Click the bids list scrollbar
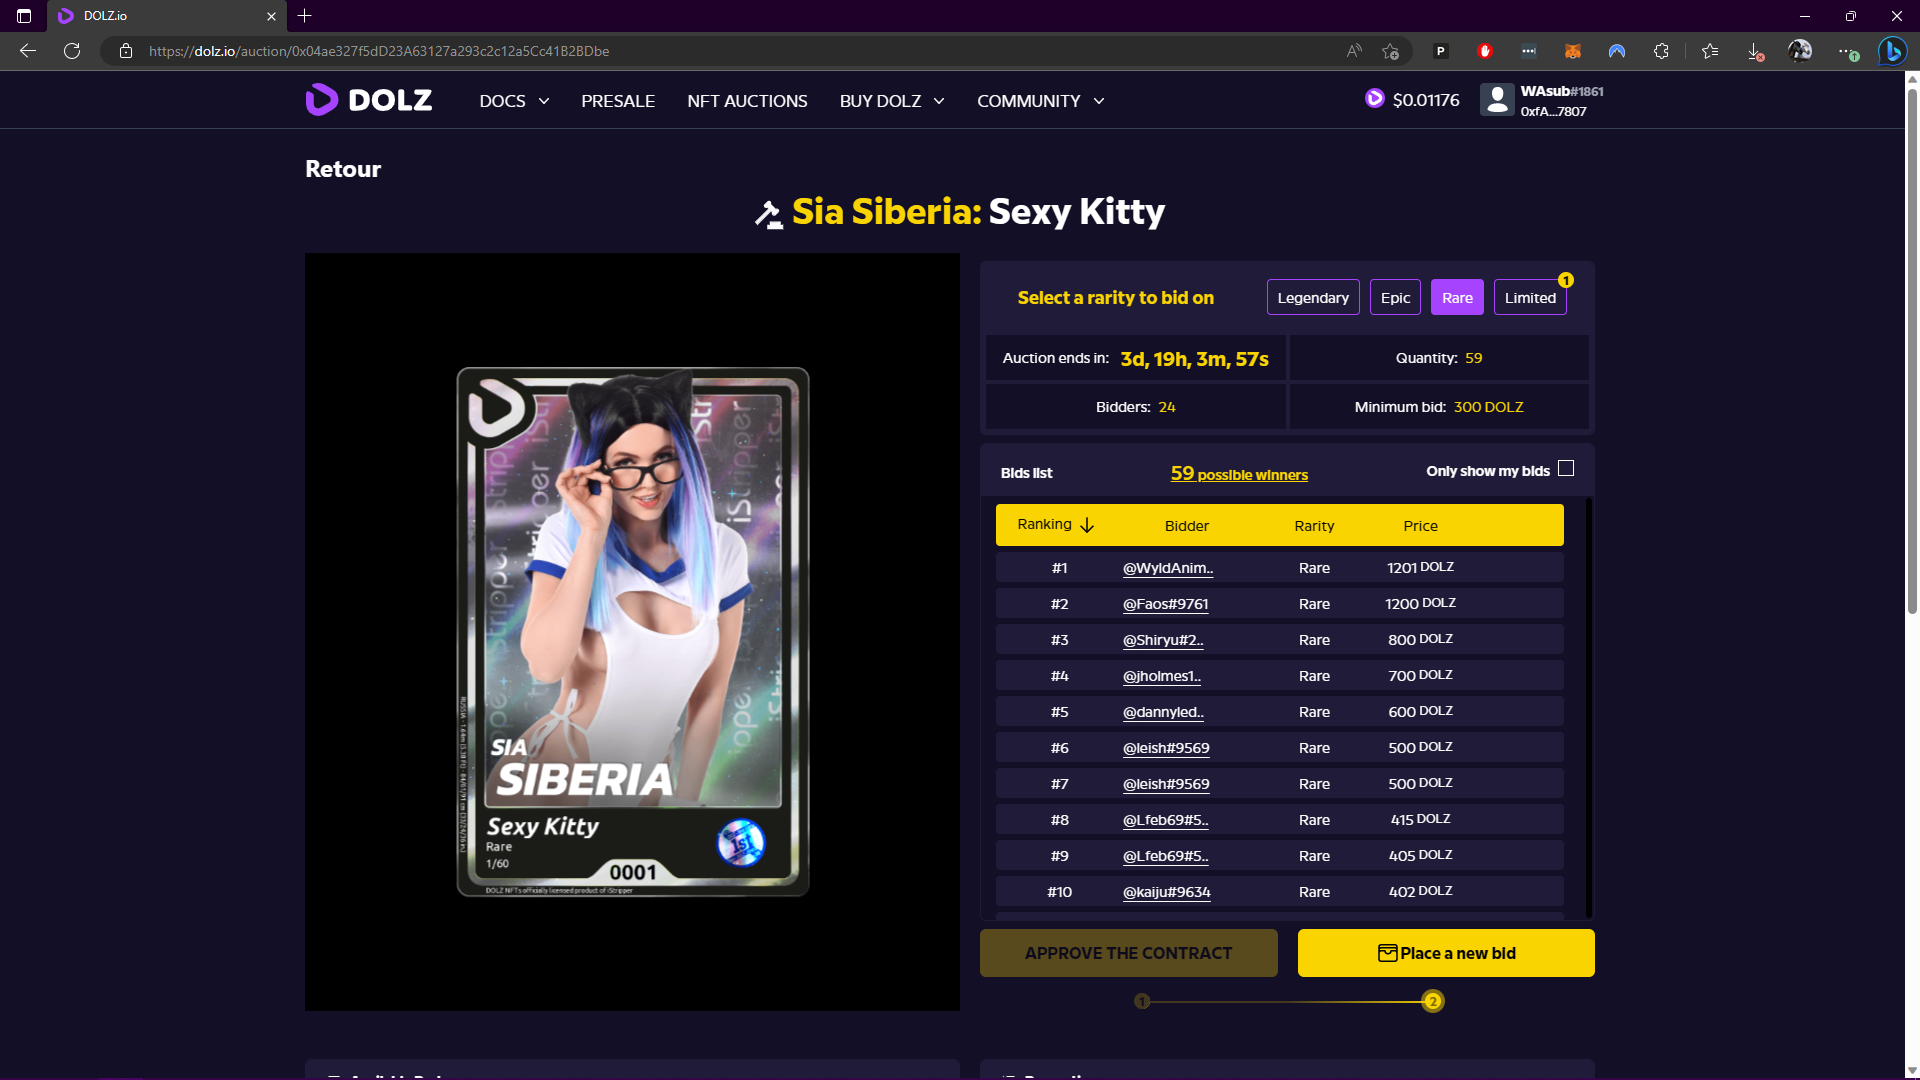 tap(1587, 706)
